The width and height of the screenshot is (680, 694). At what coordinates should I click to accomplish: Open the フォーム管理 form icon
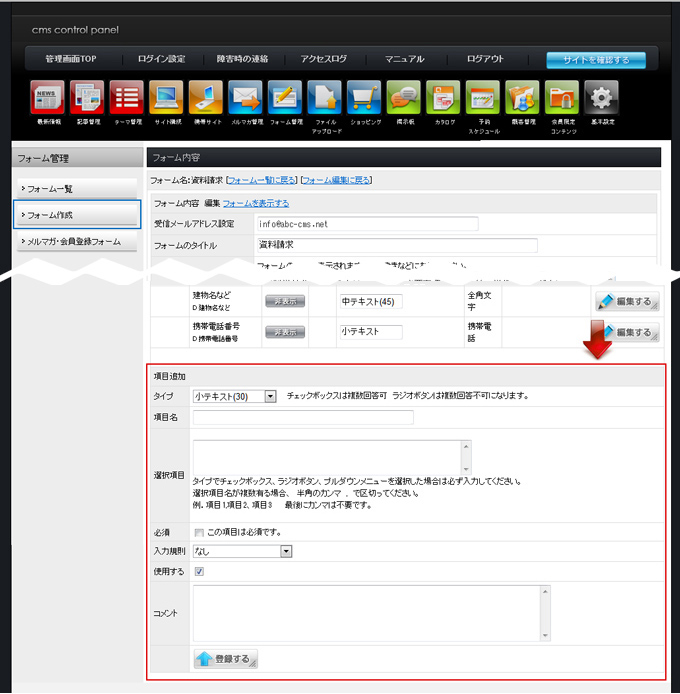click(285, 98)
